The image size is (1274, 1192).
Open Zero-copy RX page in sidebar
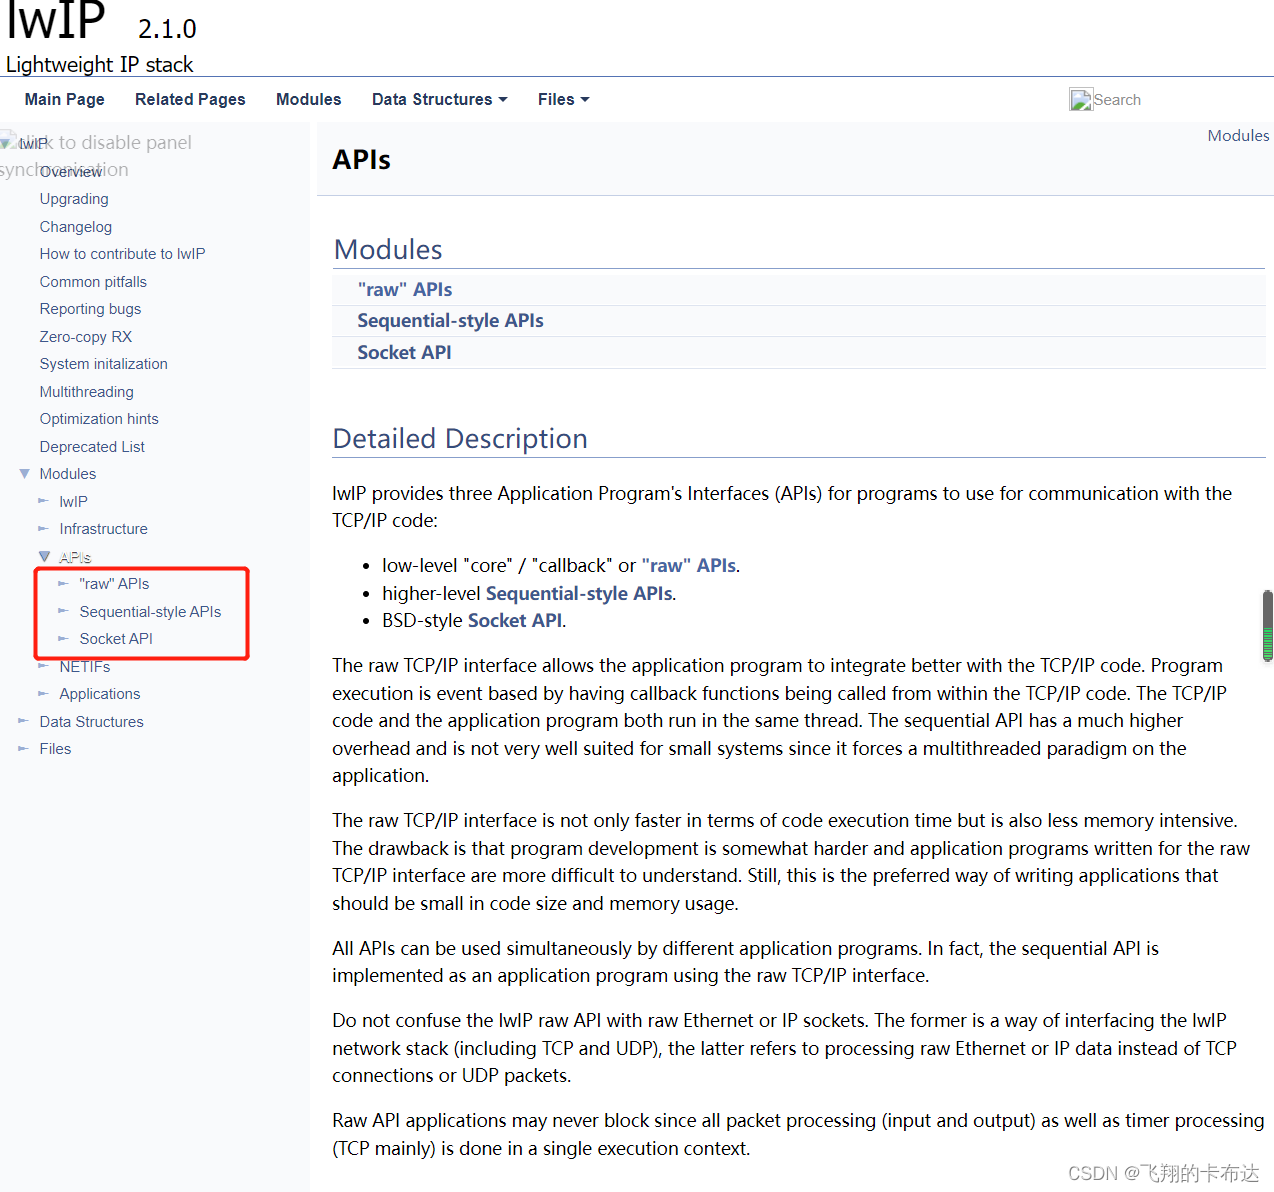(86, 337)
